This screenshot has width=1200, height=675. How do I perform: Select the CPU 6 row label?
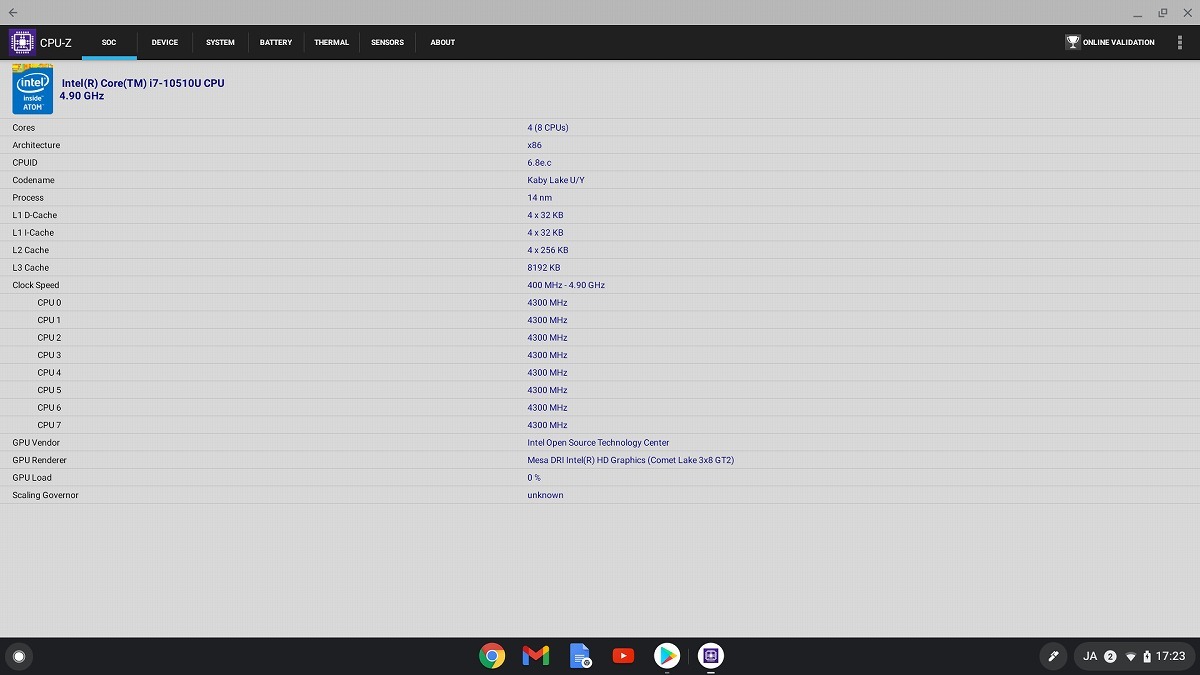click(x=49, y=408)
